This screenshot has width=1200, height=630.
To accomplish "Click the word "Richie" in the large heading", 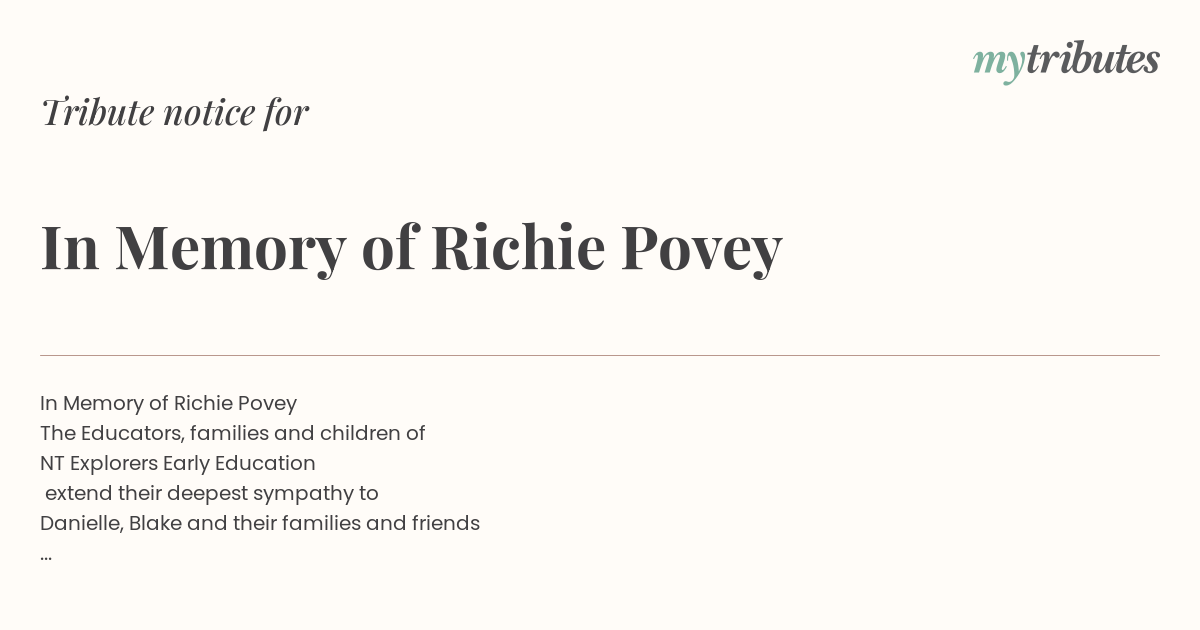I will click(518, 246).
